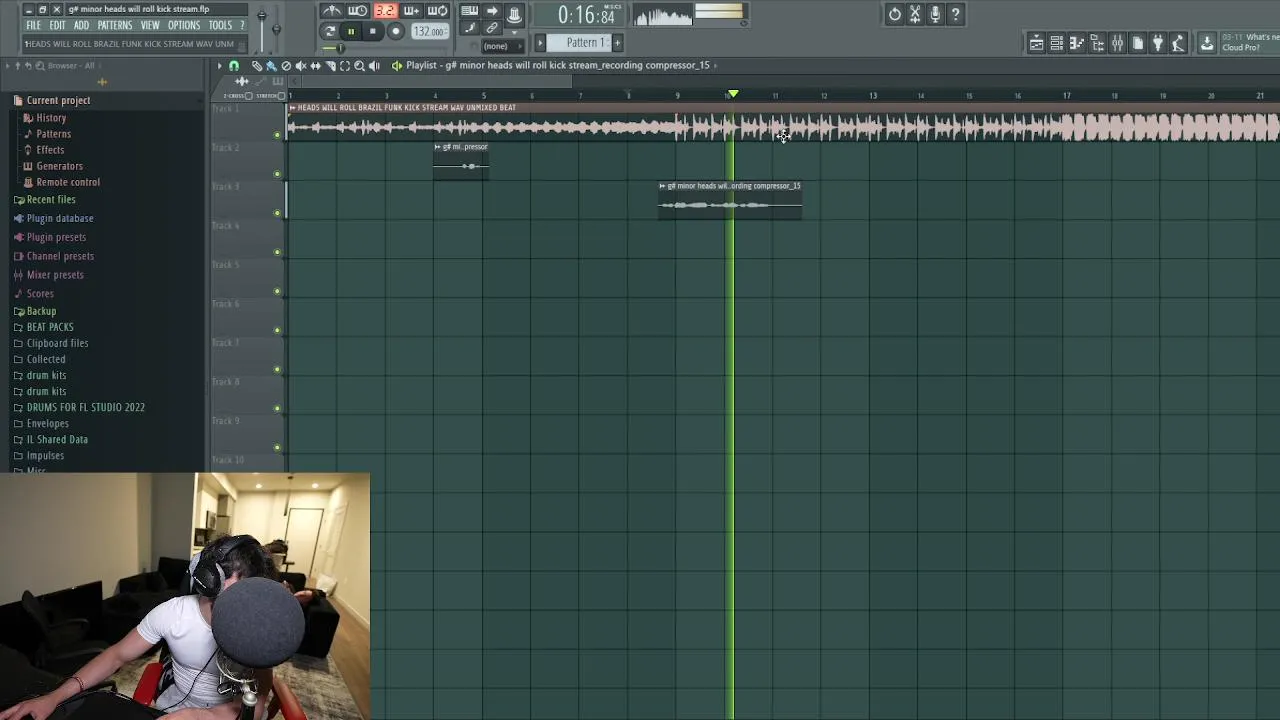Open the PATTERNS menu
The width and height of the screenshot is (1280, 720).
(x=115, y=25)
